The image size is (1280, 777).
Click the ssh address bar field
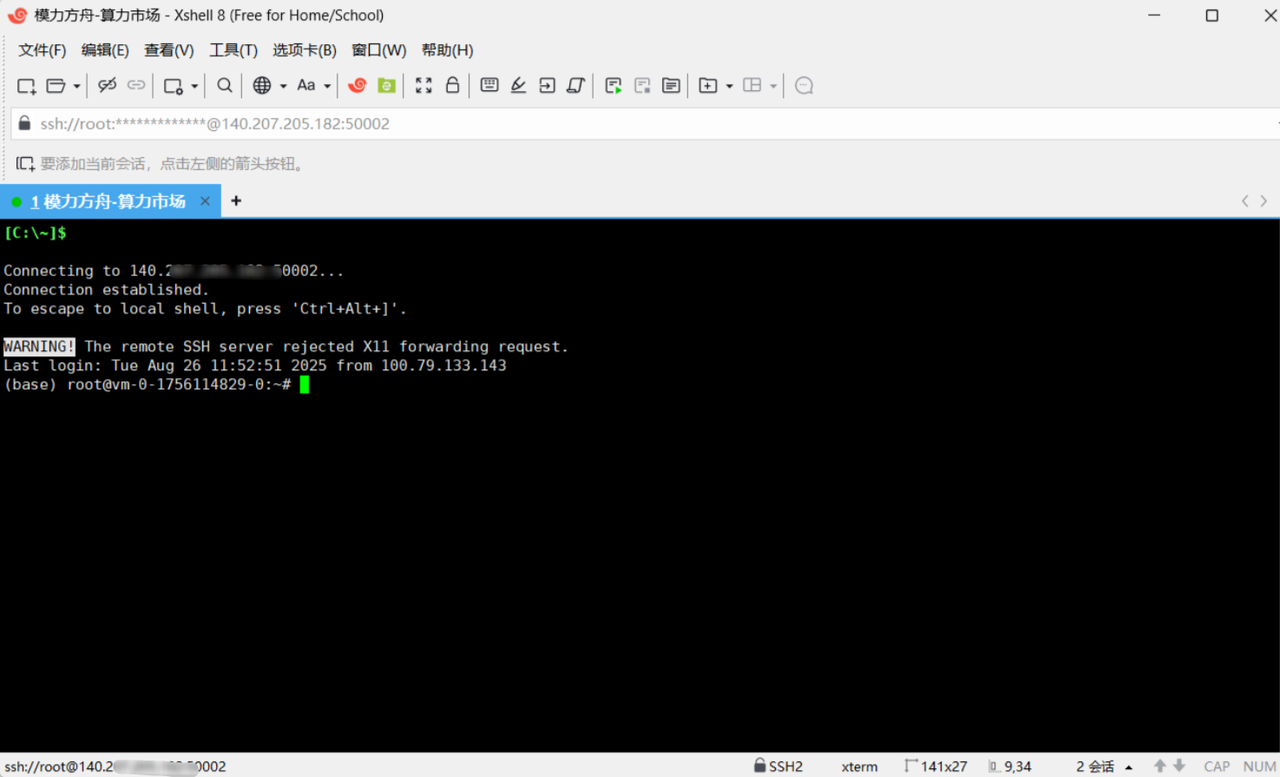coord(640,124)
